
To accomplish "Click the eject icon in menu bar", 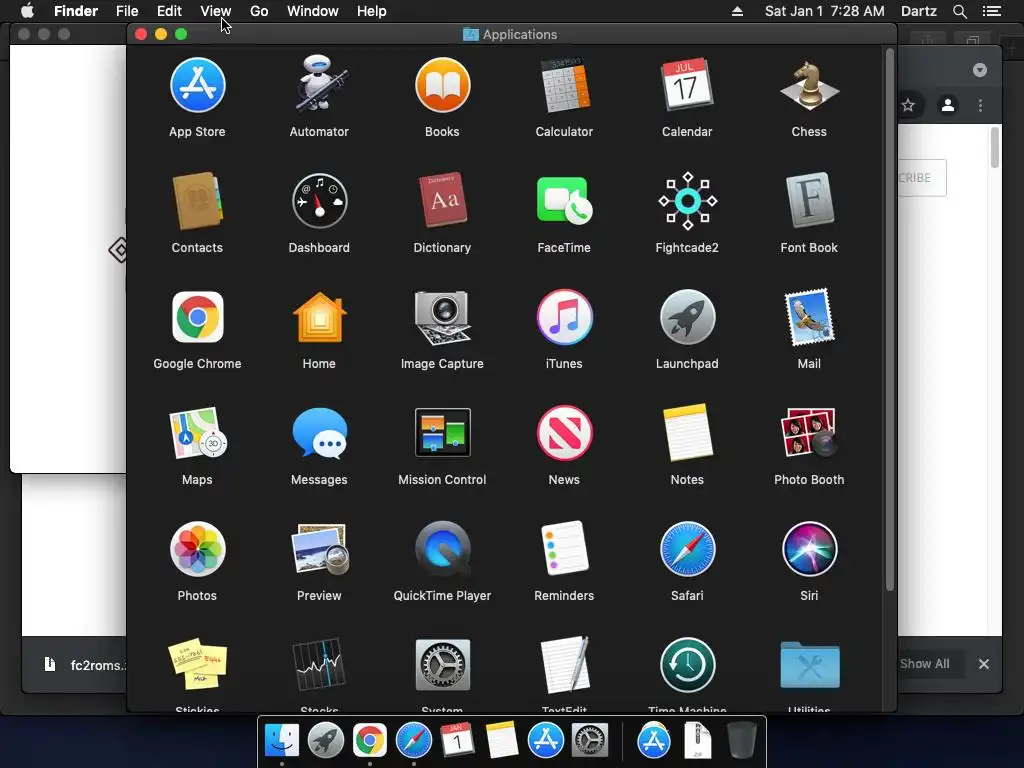I will 737,11.
